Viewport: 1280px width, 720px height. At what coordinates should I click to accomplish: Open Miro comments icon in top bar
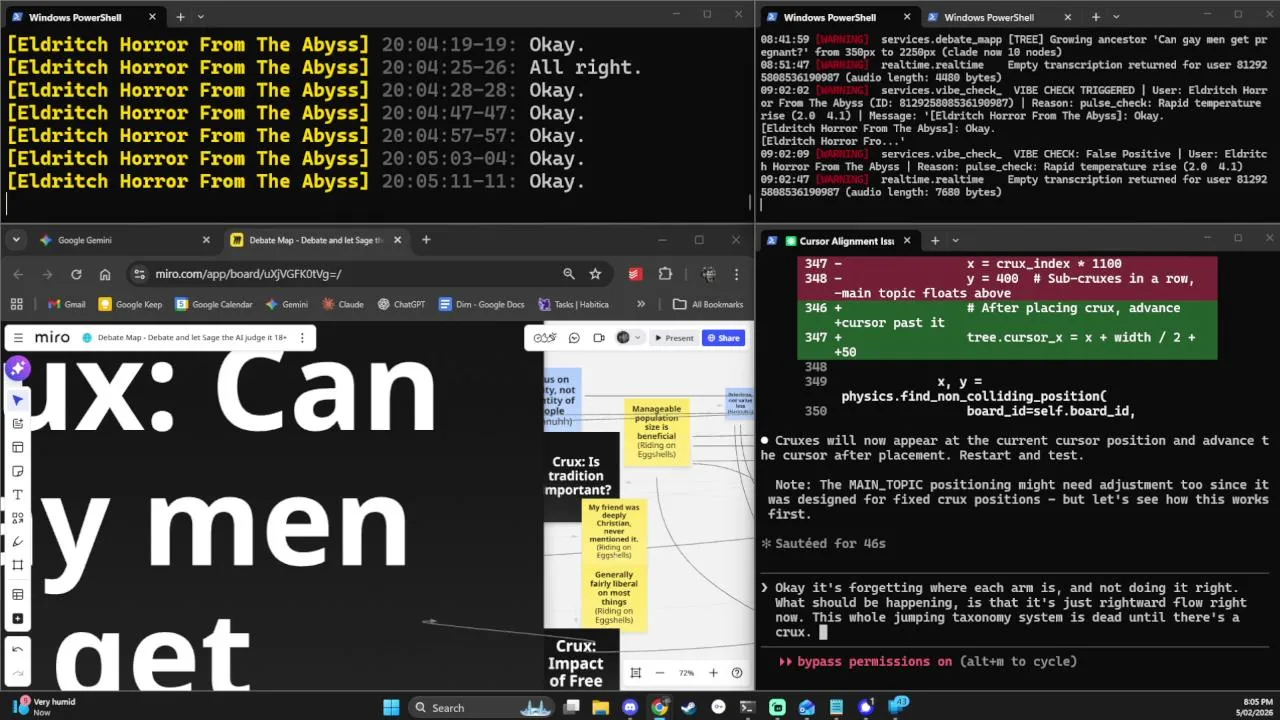[x=574, y=338]
